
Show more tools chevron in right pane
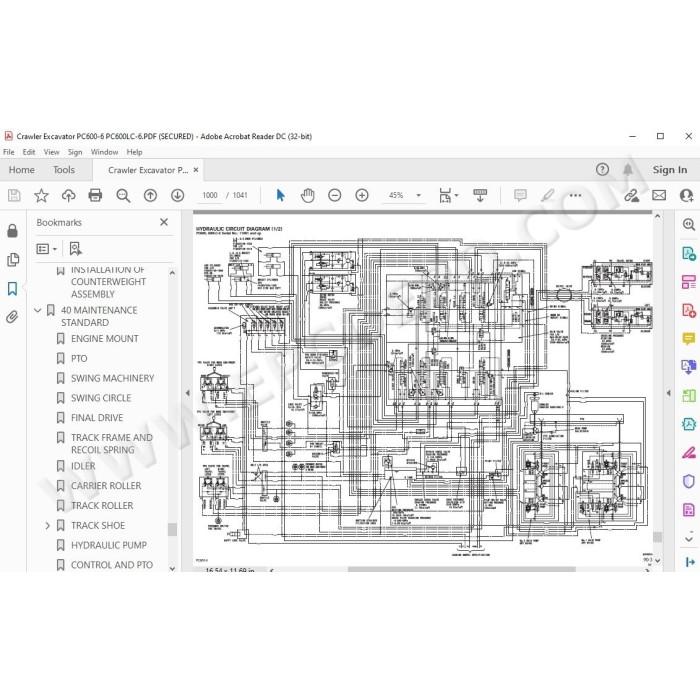coord(689,539)
